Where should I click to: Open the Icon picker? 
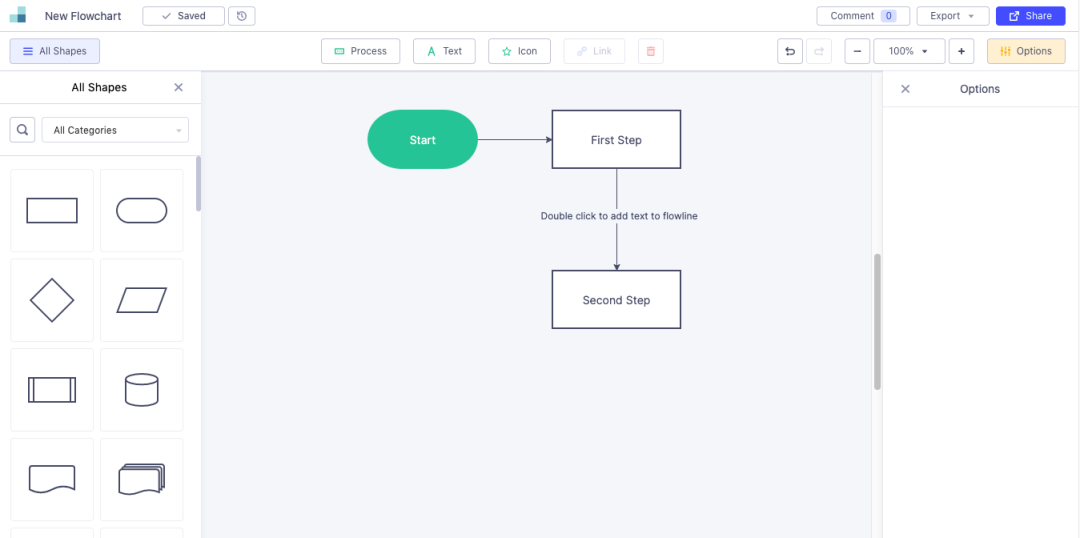[519, 51]
